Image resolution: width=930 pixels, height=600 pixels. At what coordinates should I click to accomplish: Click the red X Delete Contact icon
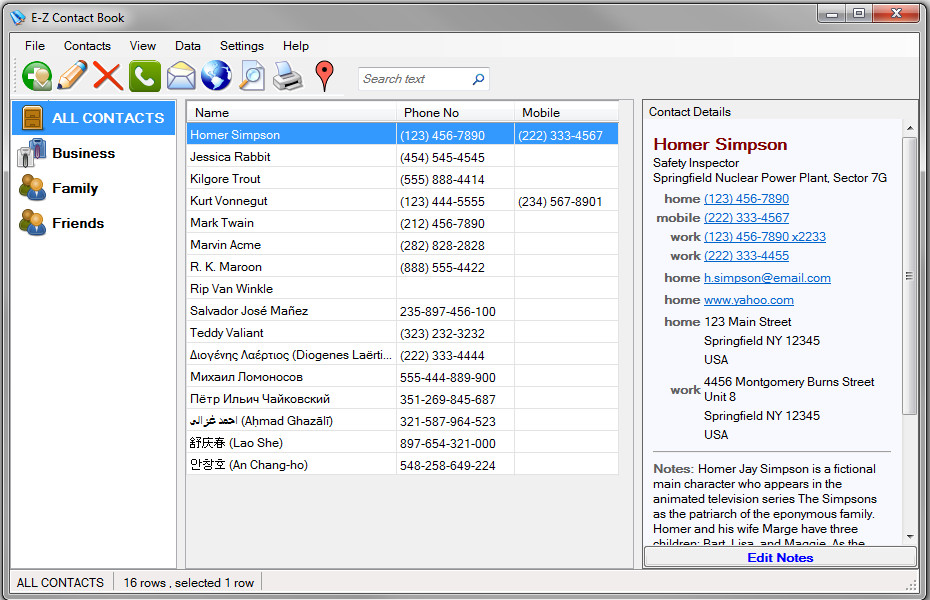coord(108,76)
